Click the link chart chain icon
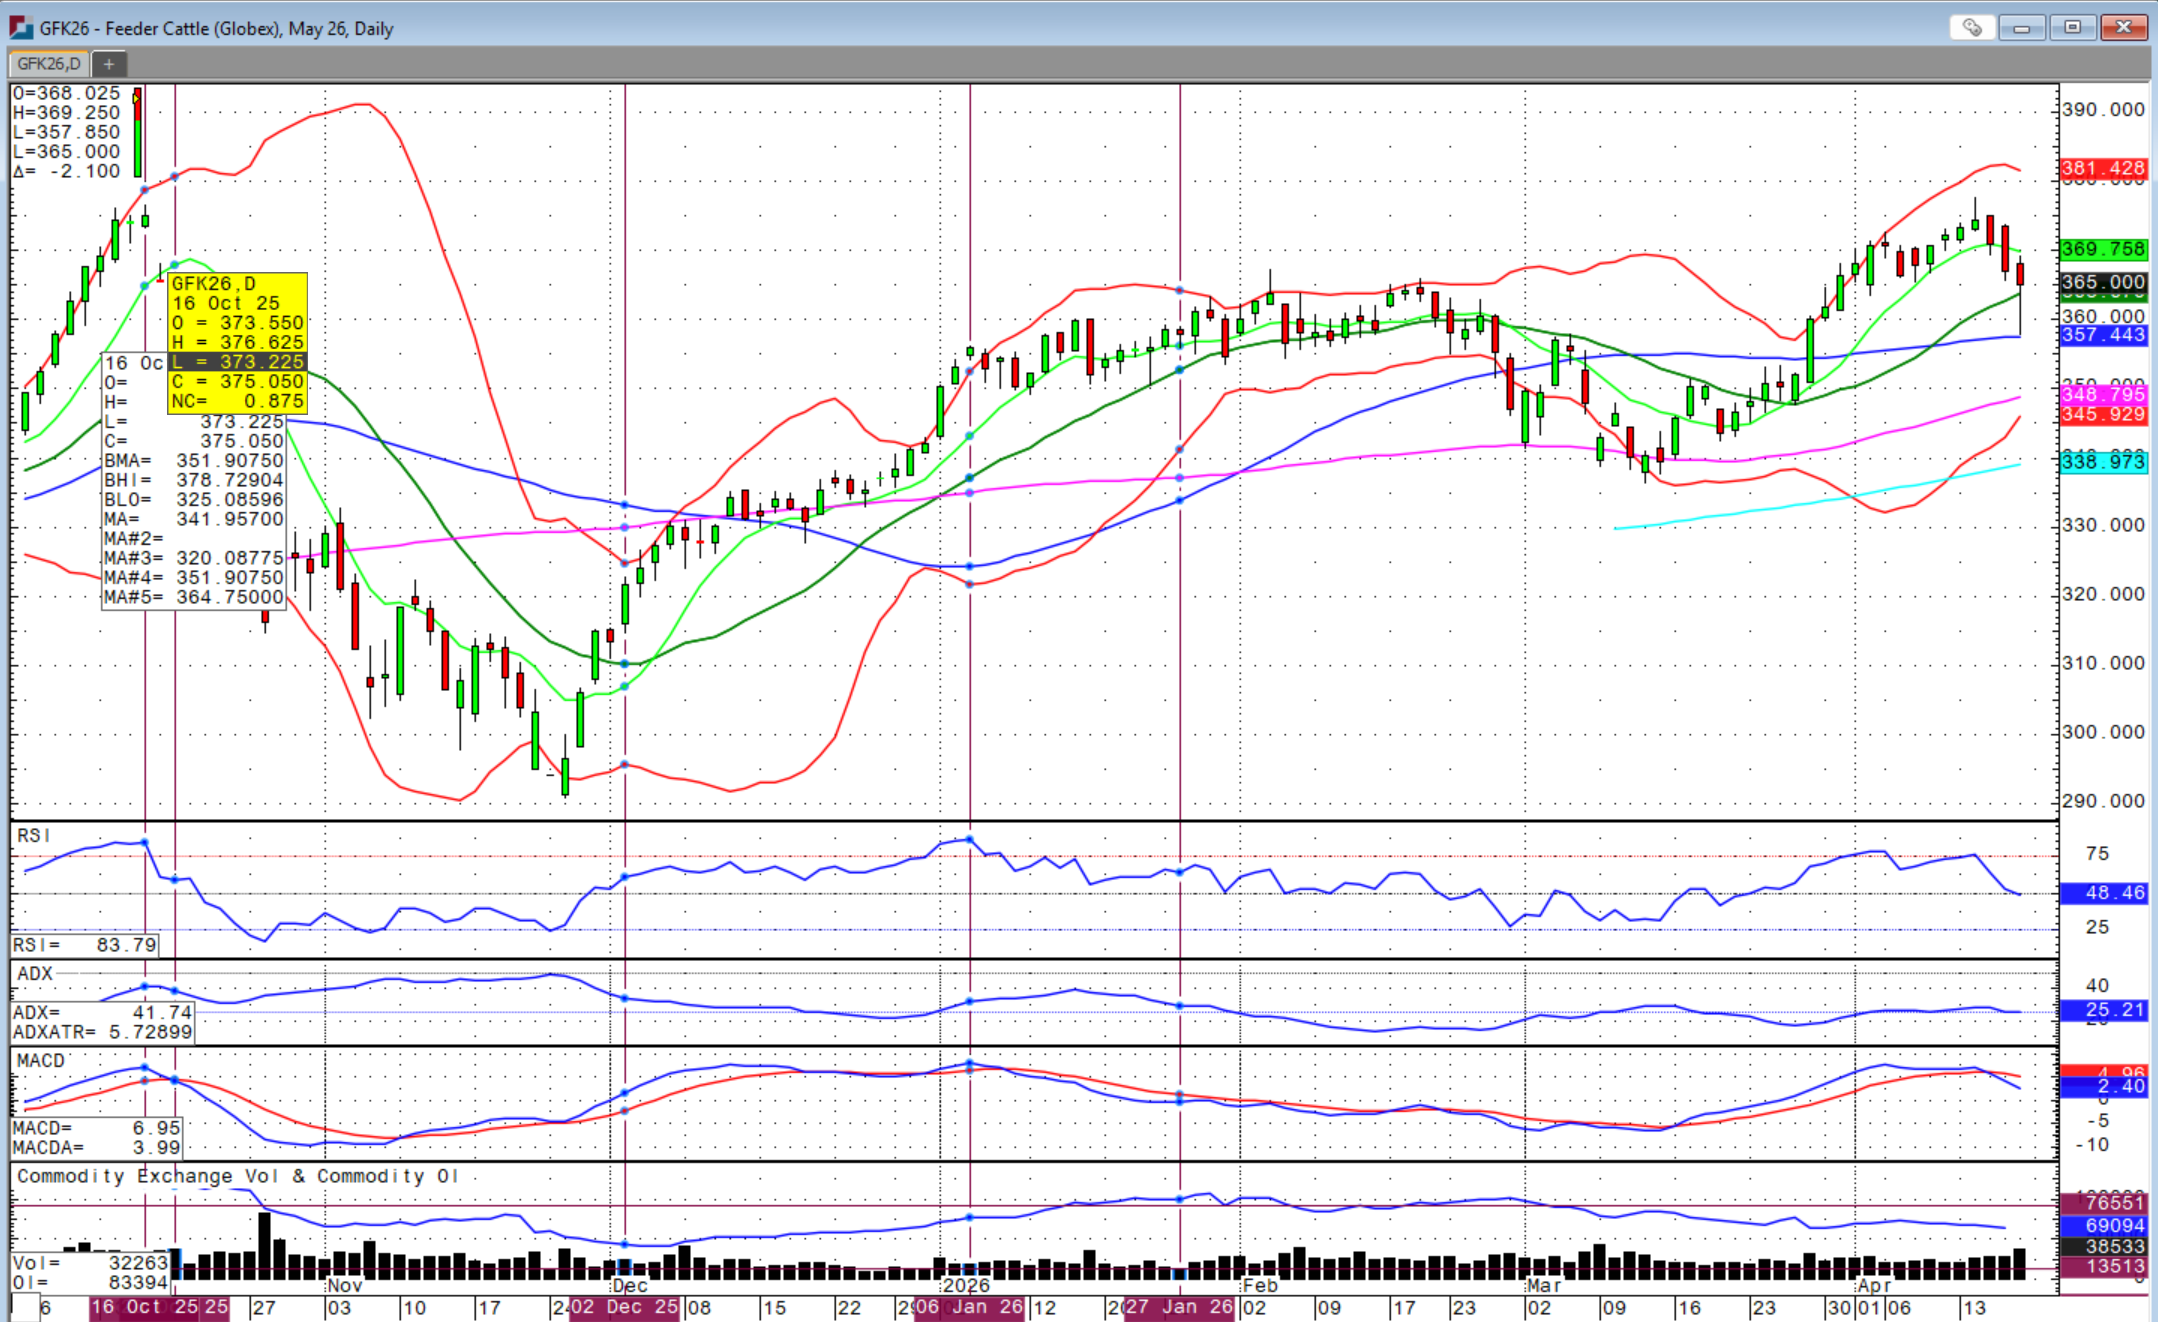This screenshot has width=2158, height=1322. tap(1971, 27)
